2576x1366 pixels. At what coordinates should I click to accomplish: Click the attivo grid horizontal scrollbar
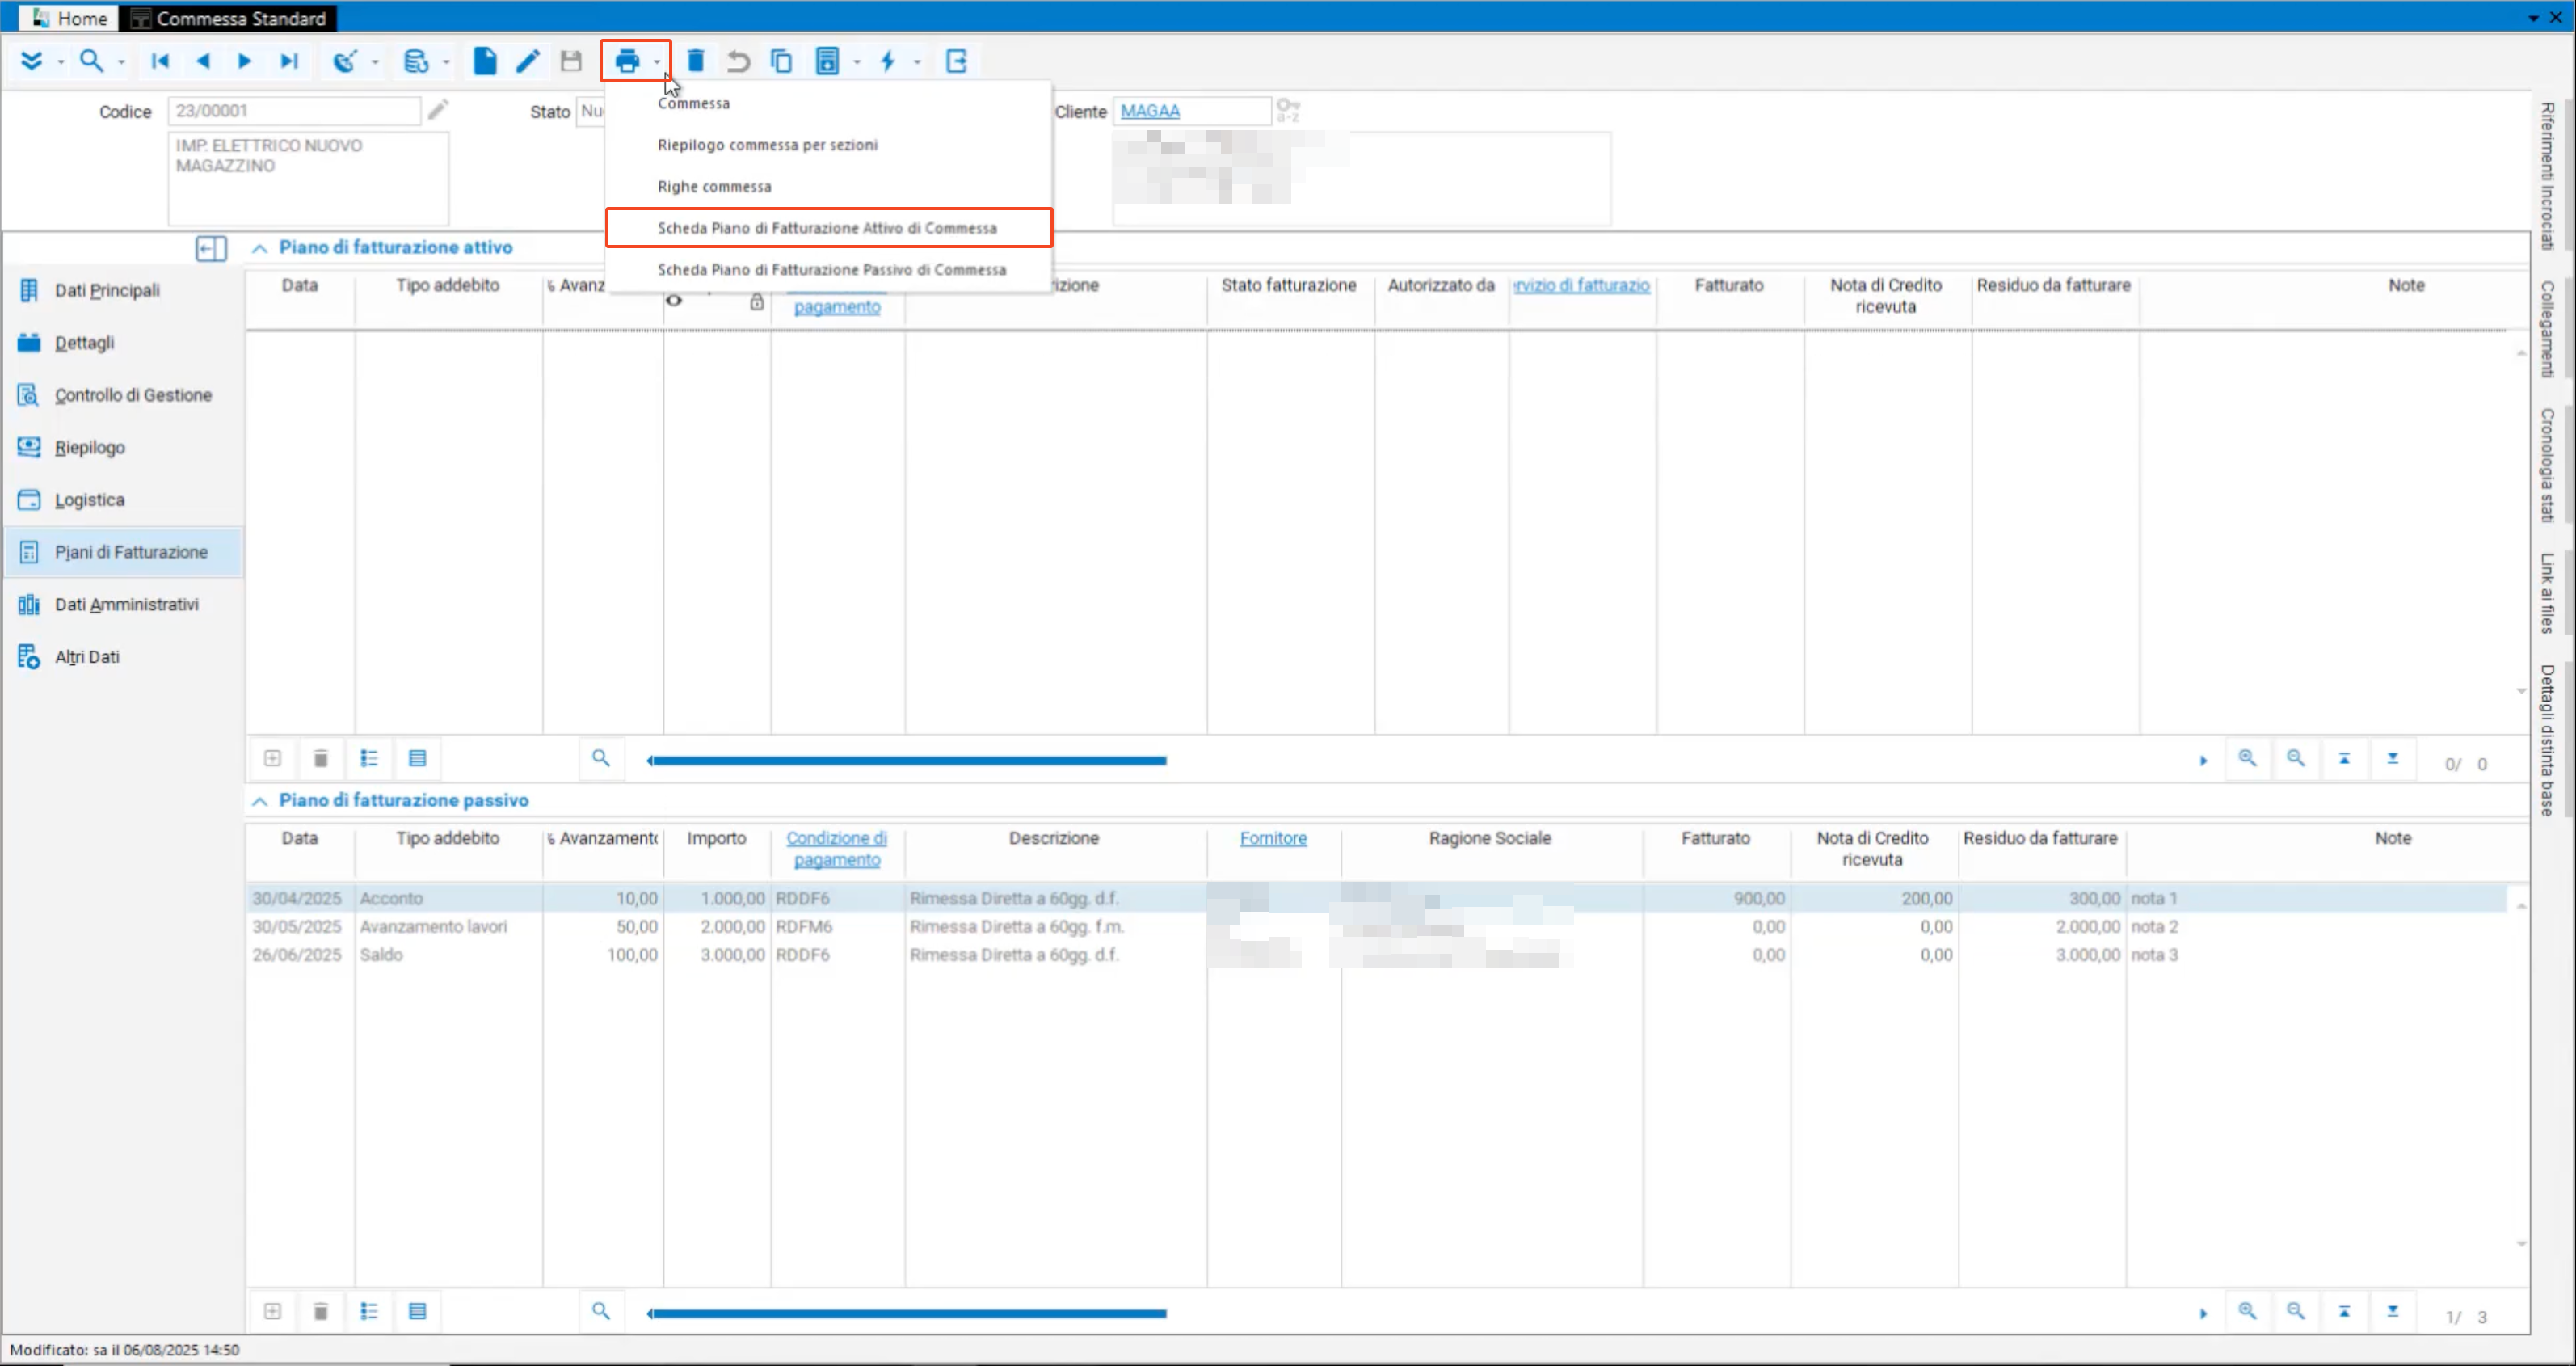point(908,761)
